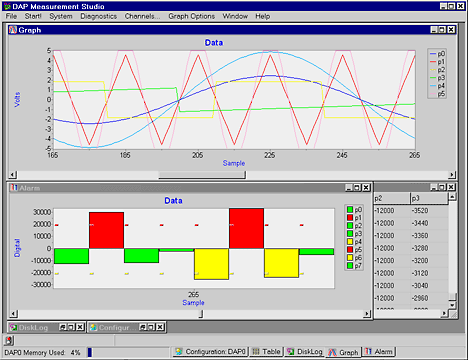Restore the minimized DiskLog window
The width and height of the screenshot is (468, 360).
[x=62, y=327]
